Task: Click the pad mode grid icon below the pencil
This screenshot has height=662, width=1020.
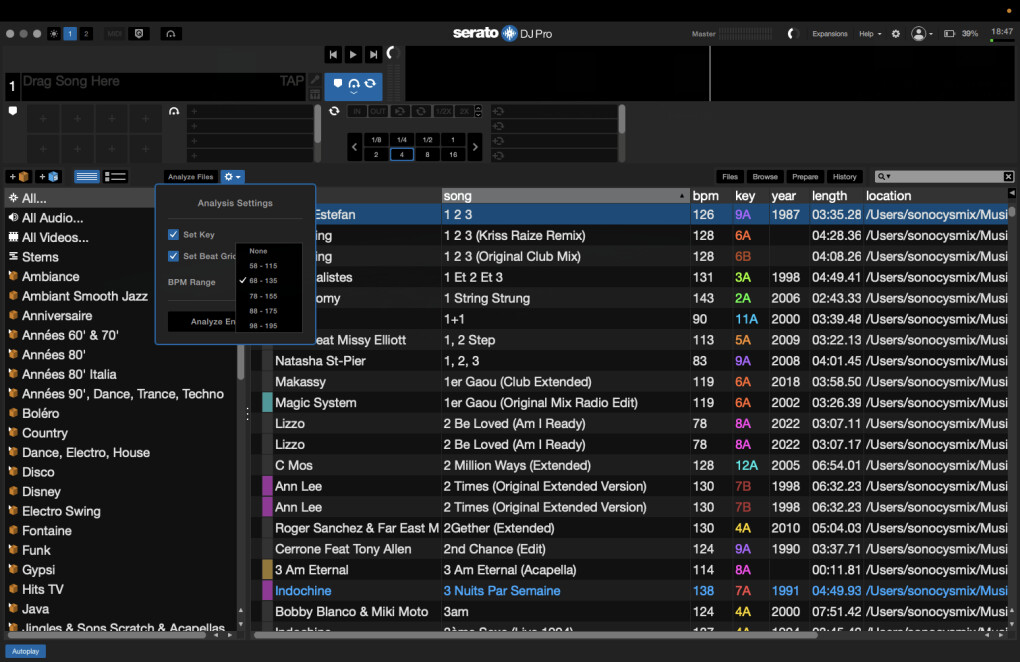Action: (x=315, y=94)
